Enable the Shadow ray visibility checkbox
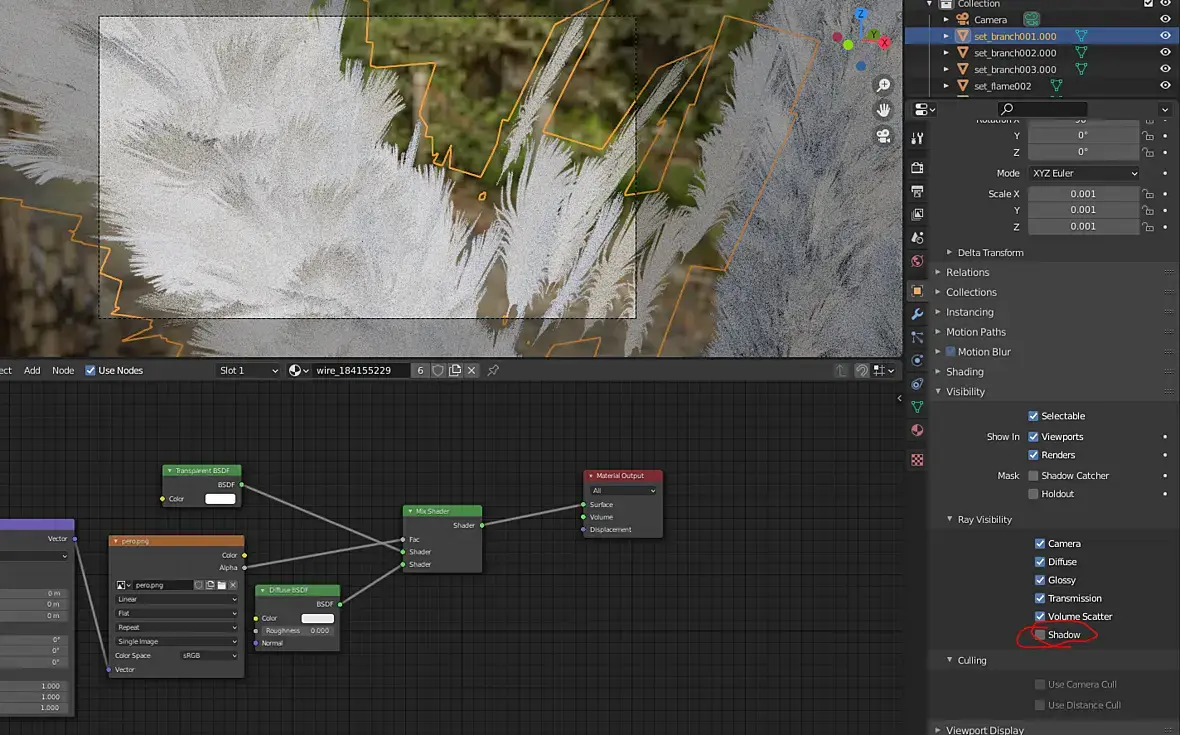Viewport: 1180px width, 735px height. click(1040, 635)
